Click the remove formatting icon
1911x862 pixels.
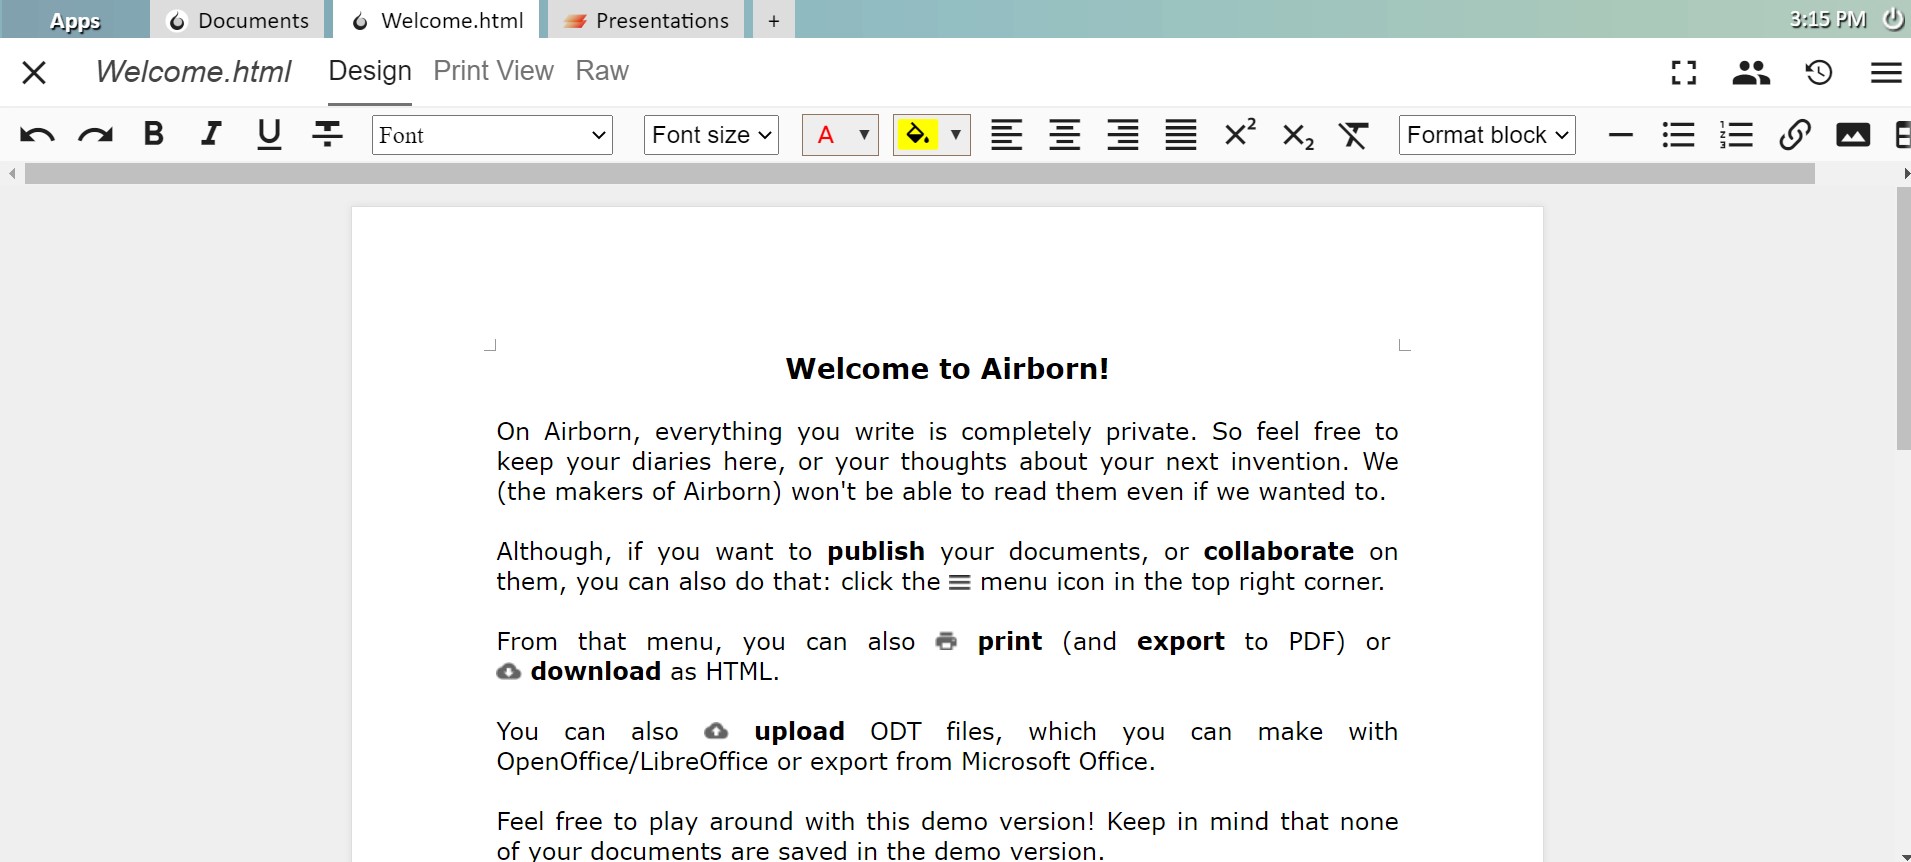[x=1354, y=135]
